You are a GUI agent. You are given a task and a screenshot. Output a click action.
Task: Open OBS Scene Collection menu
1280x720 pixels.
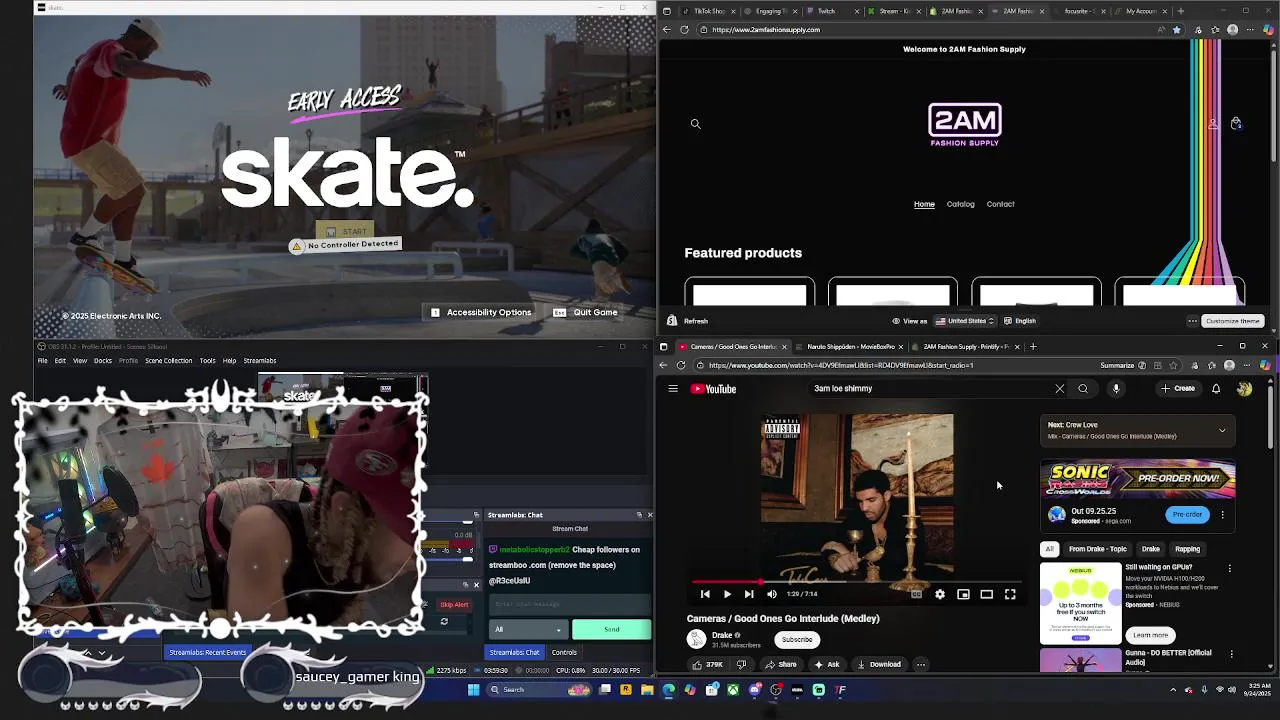(168, 361)
